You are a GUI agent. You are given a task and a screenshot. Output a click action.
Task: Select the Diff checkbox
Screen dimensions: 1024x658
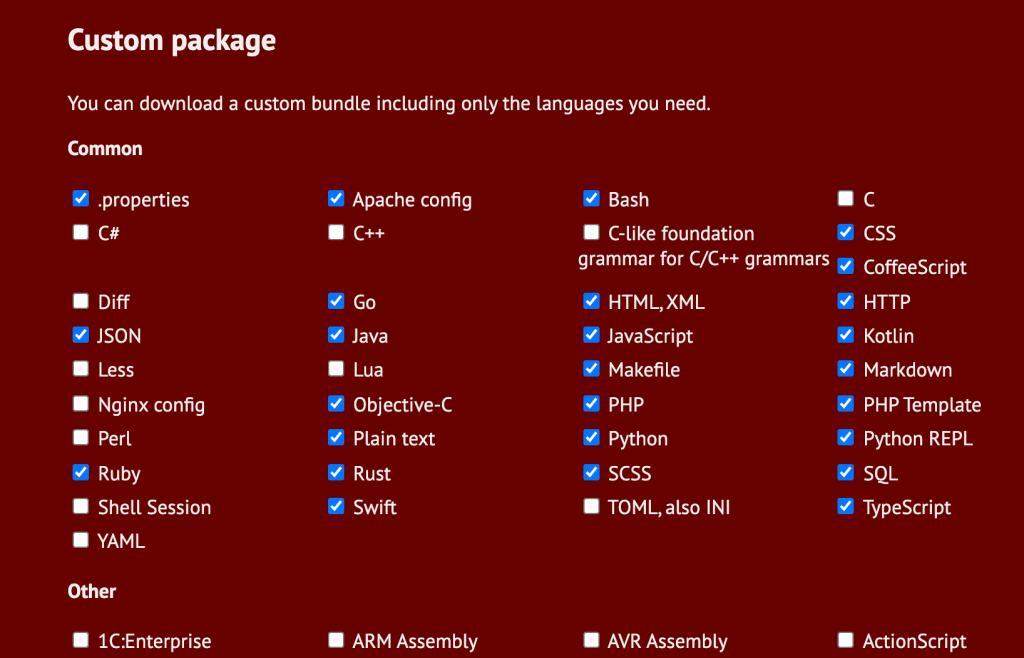(81, 301)
